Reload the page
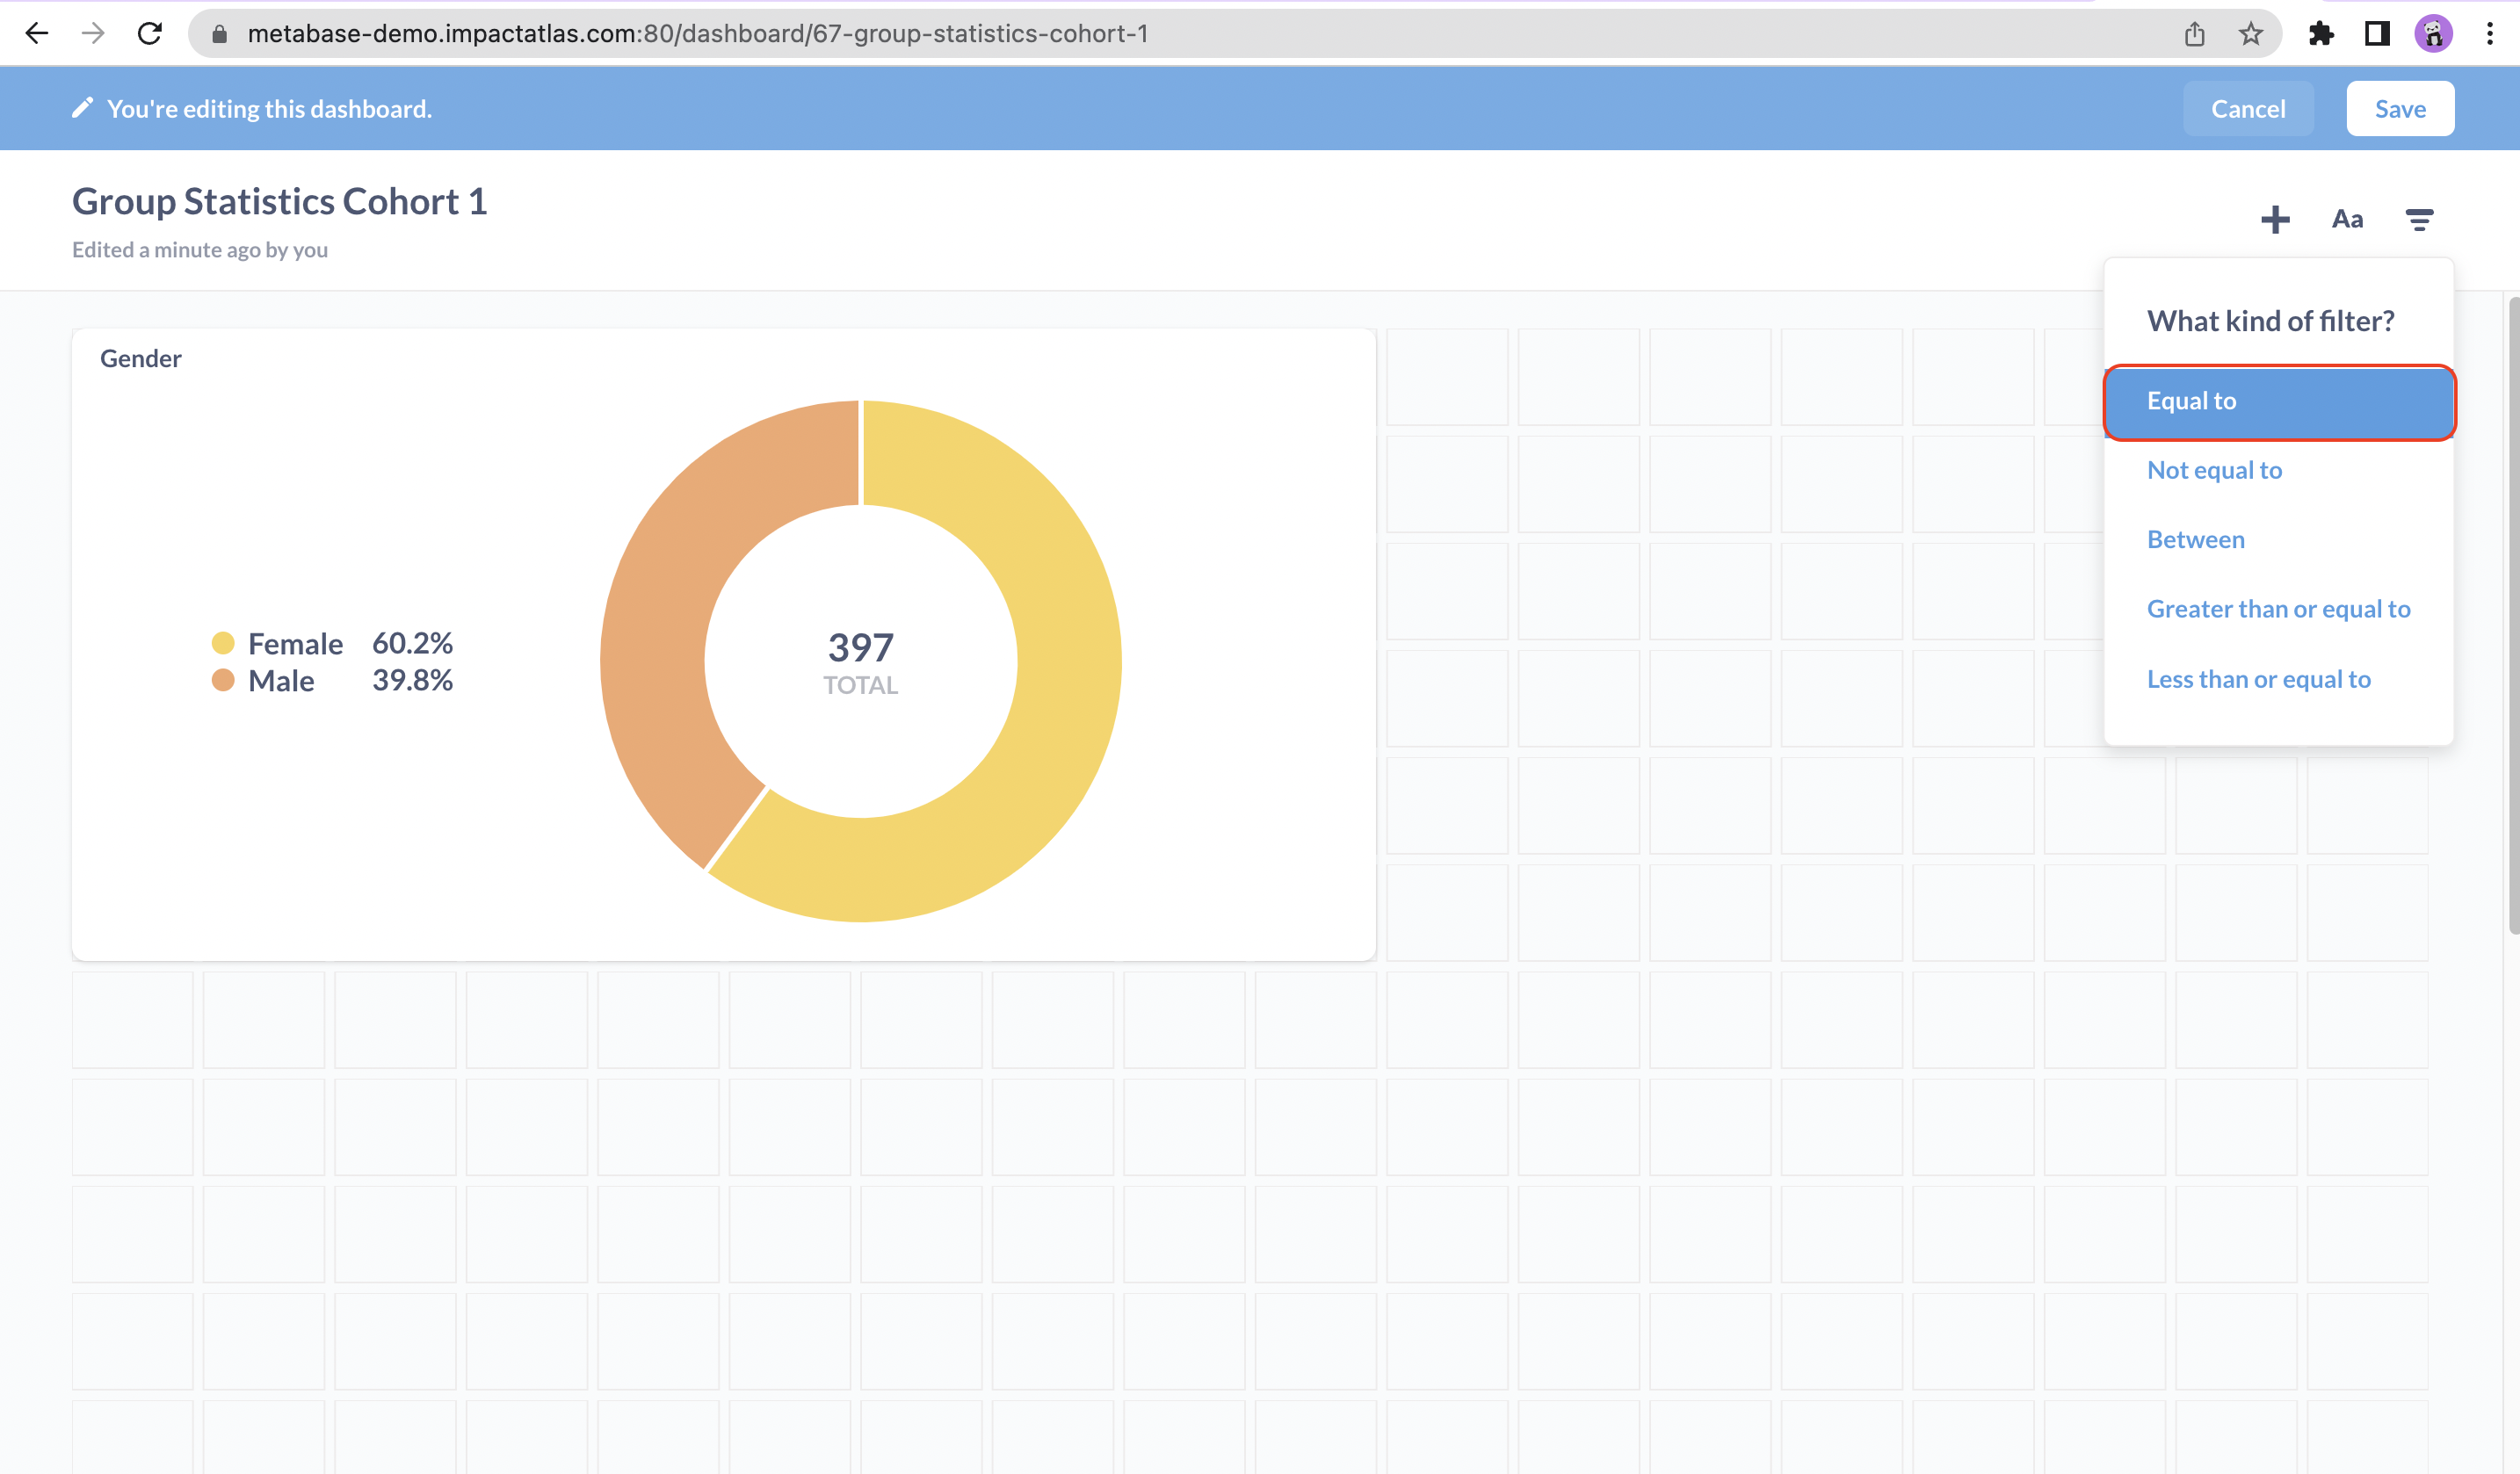 [x=150, y=34]
